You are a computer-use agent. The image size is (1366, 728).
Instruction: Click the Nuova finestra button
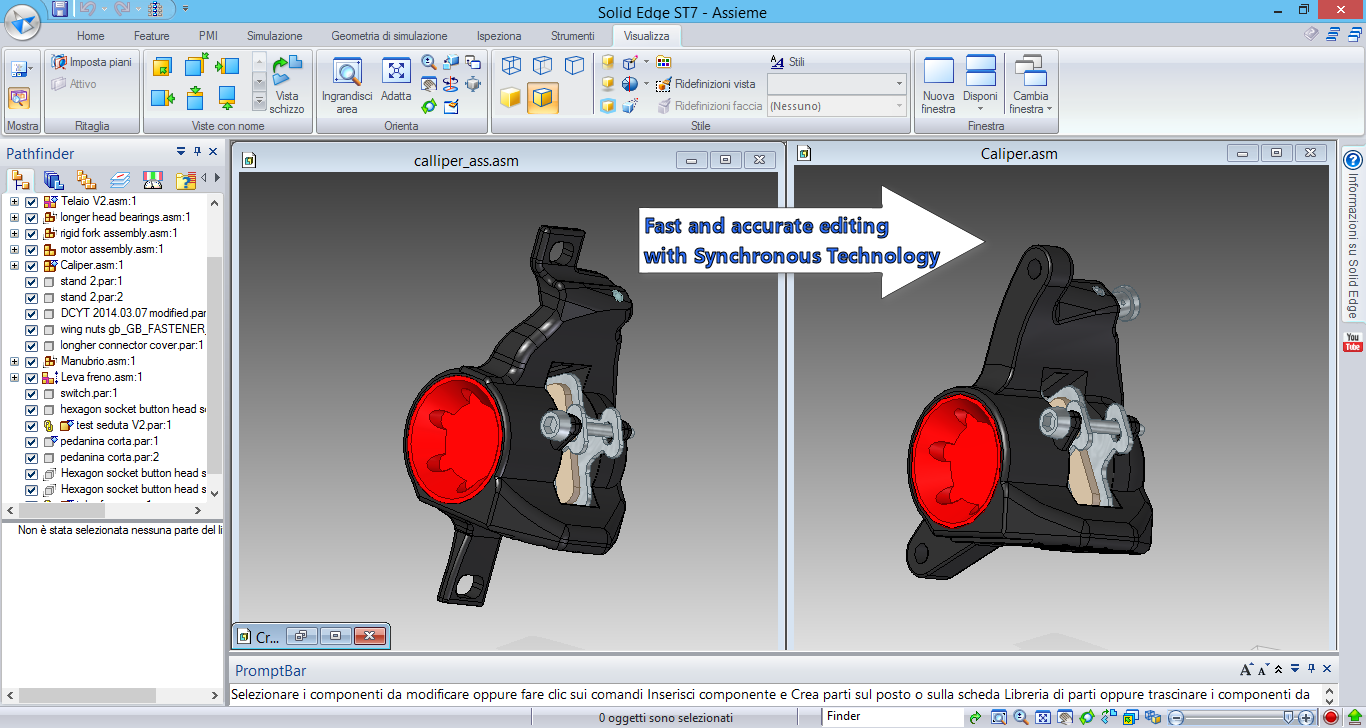tap(938, 86)
